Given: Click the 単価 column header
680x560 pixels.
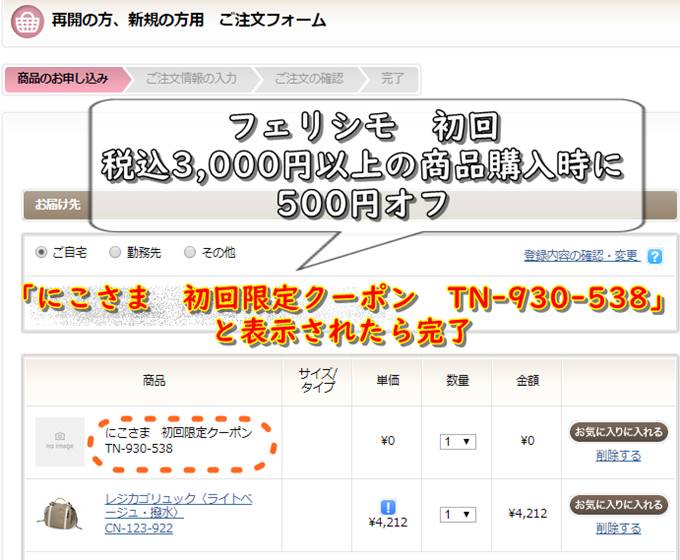Looking at the screenshot, I should pyautogui.click(x=388, y=381).
